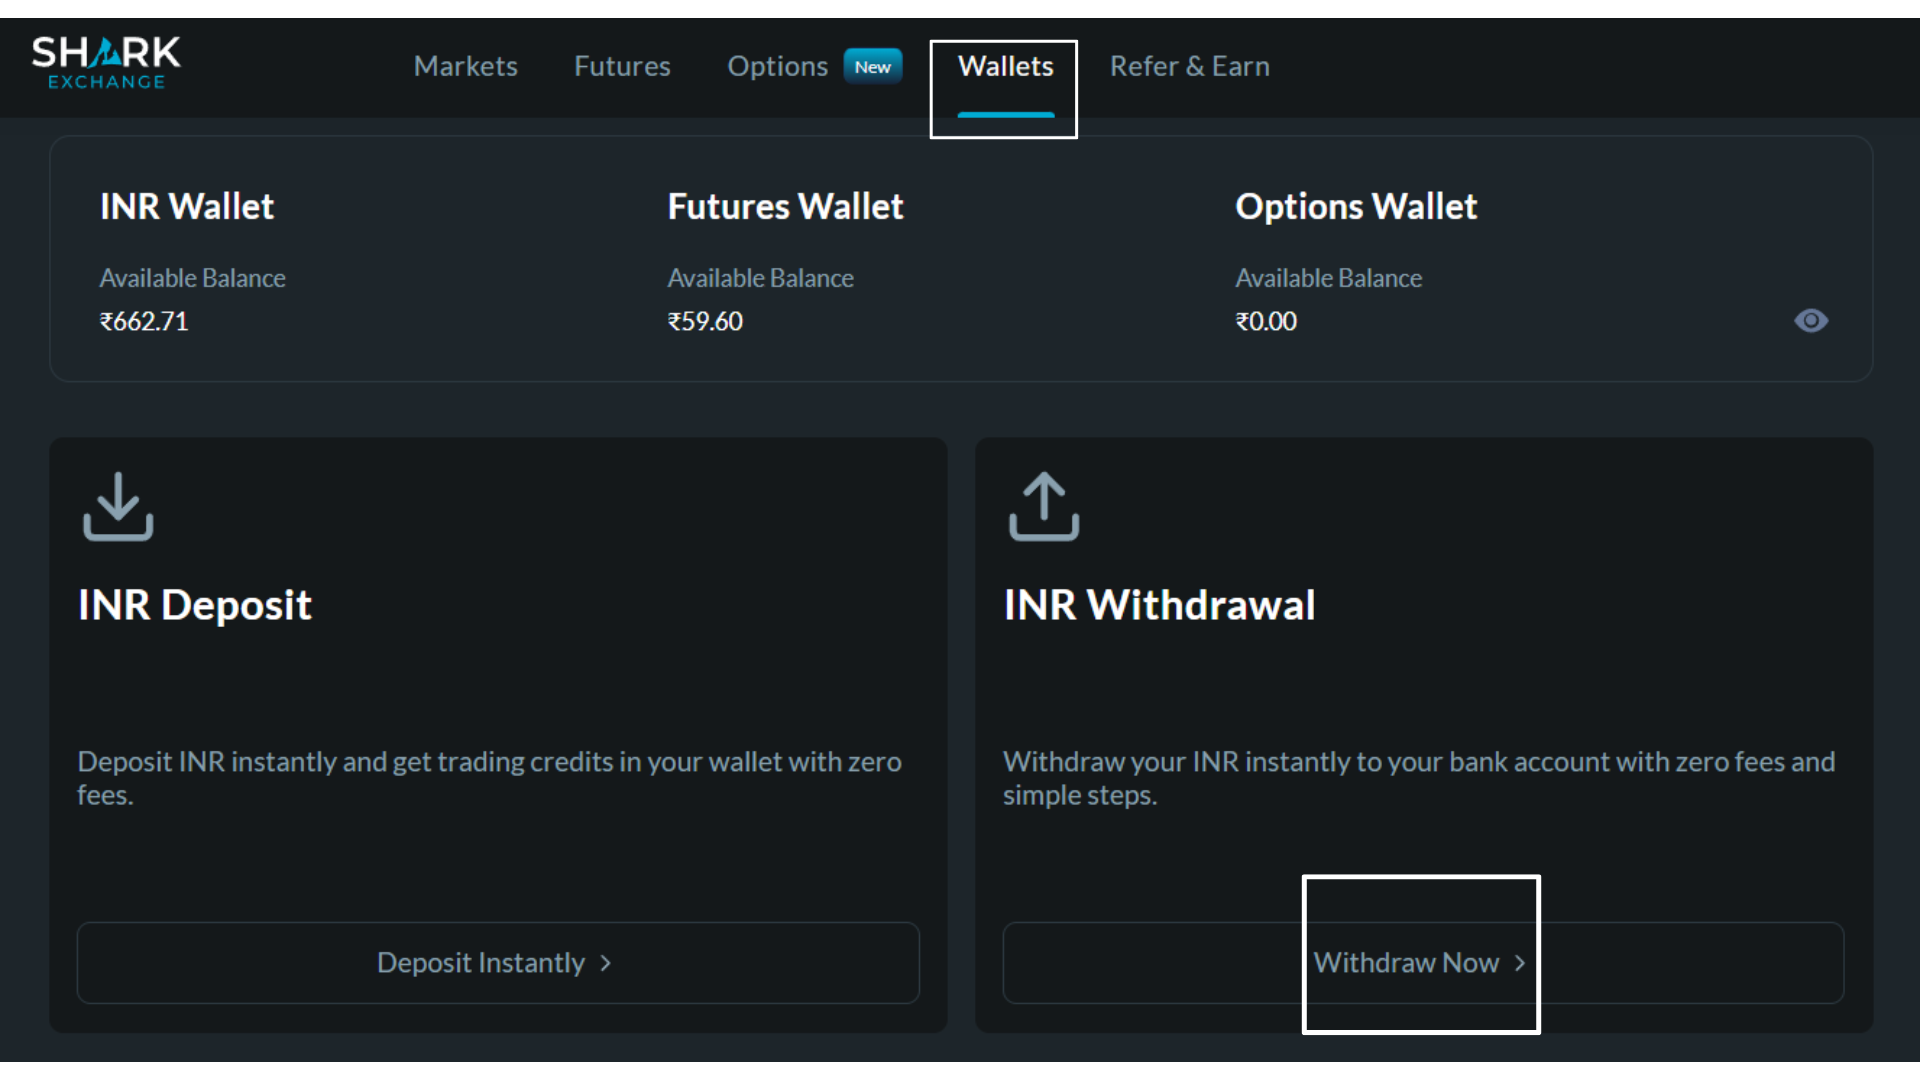Toggle balance visibility with the eye icon

tap(1810, 321)
